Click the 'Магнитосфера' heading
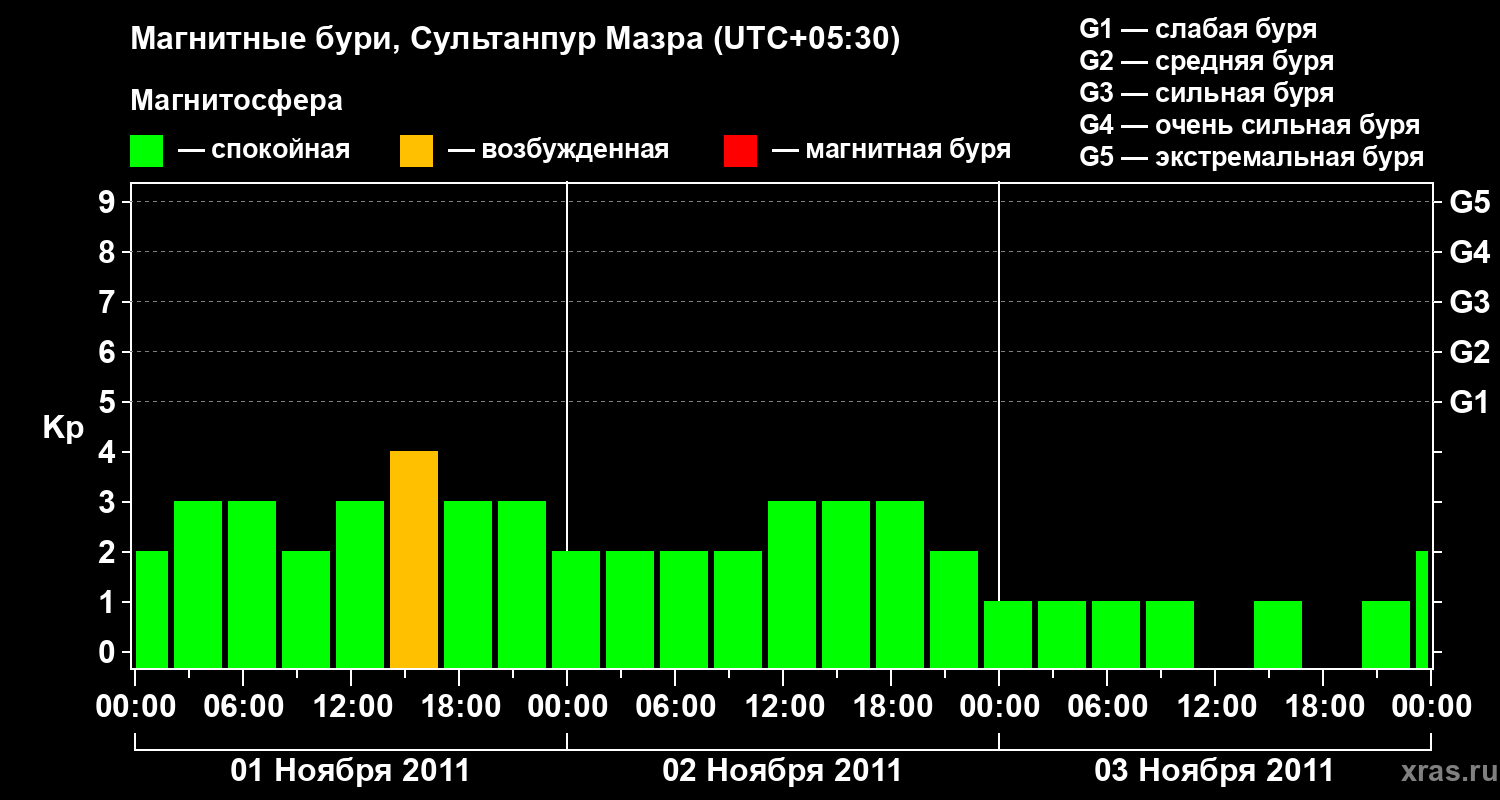The image size is (1500, 800). (x=237, y=101)
